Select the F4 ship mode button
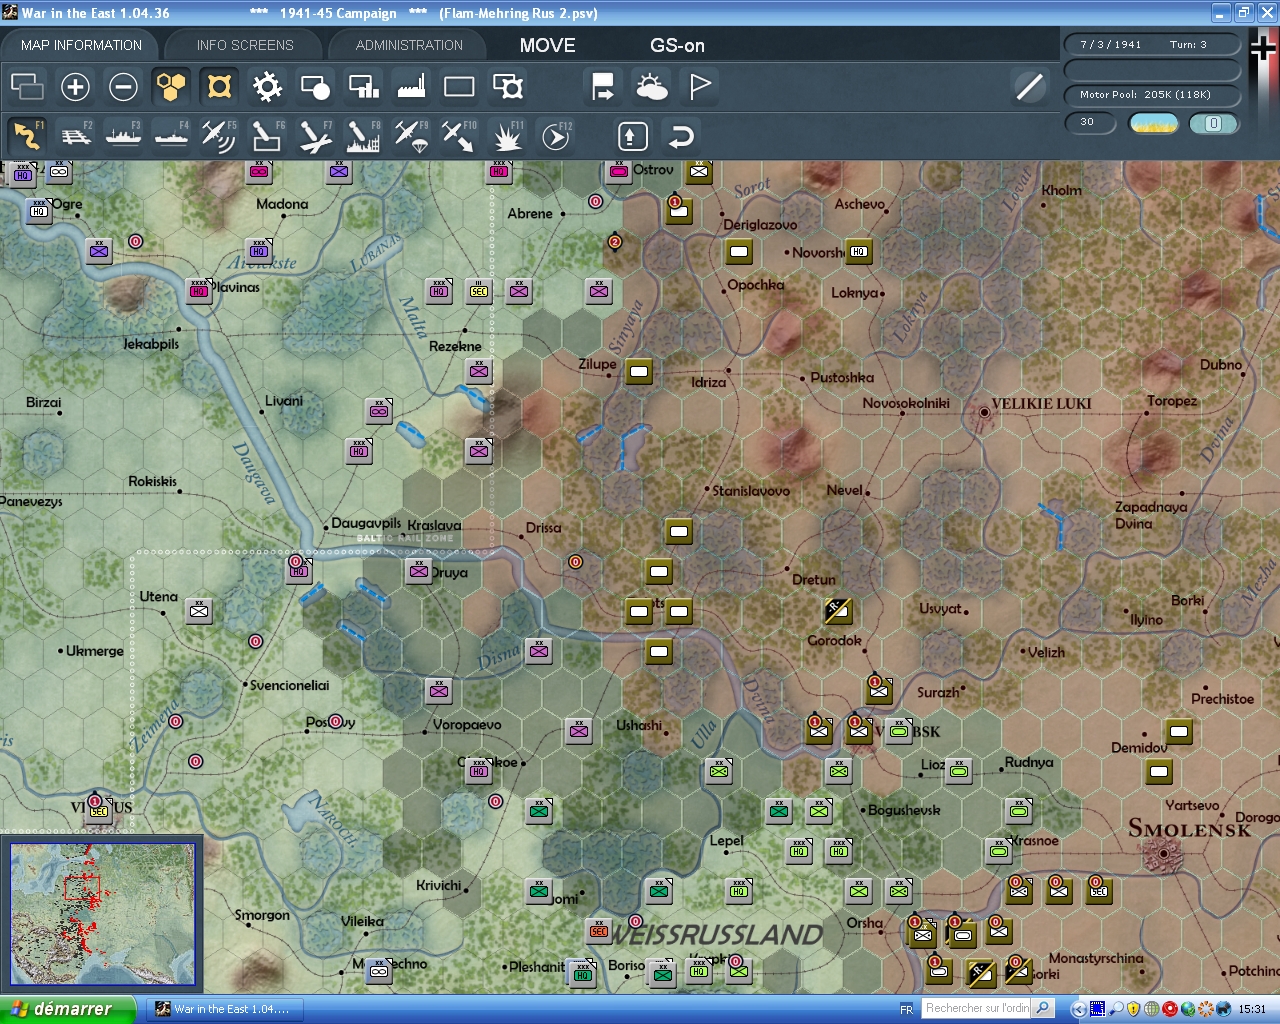Viewport: 1280px width, 1024px height. click(x=171, y=135)
